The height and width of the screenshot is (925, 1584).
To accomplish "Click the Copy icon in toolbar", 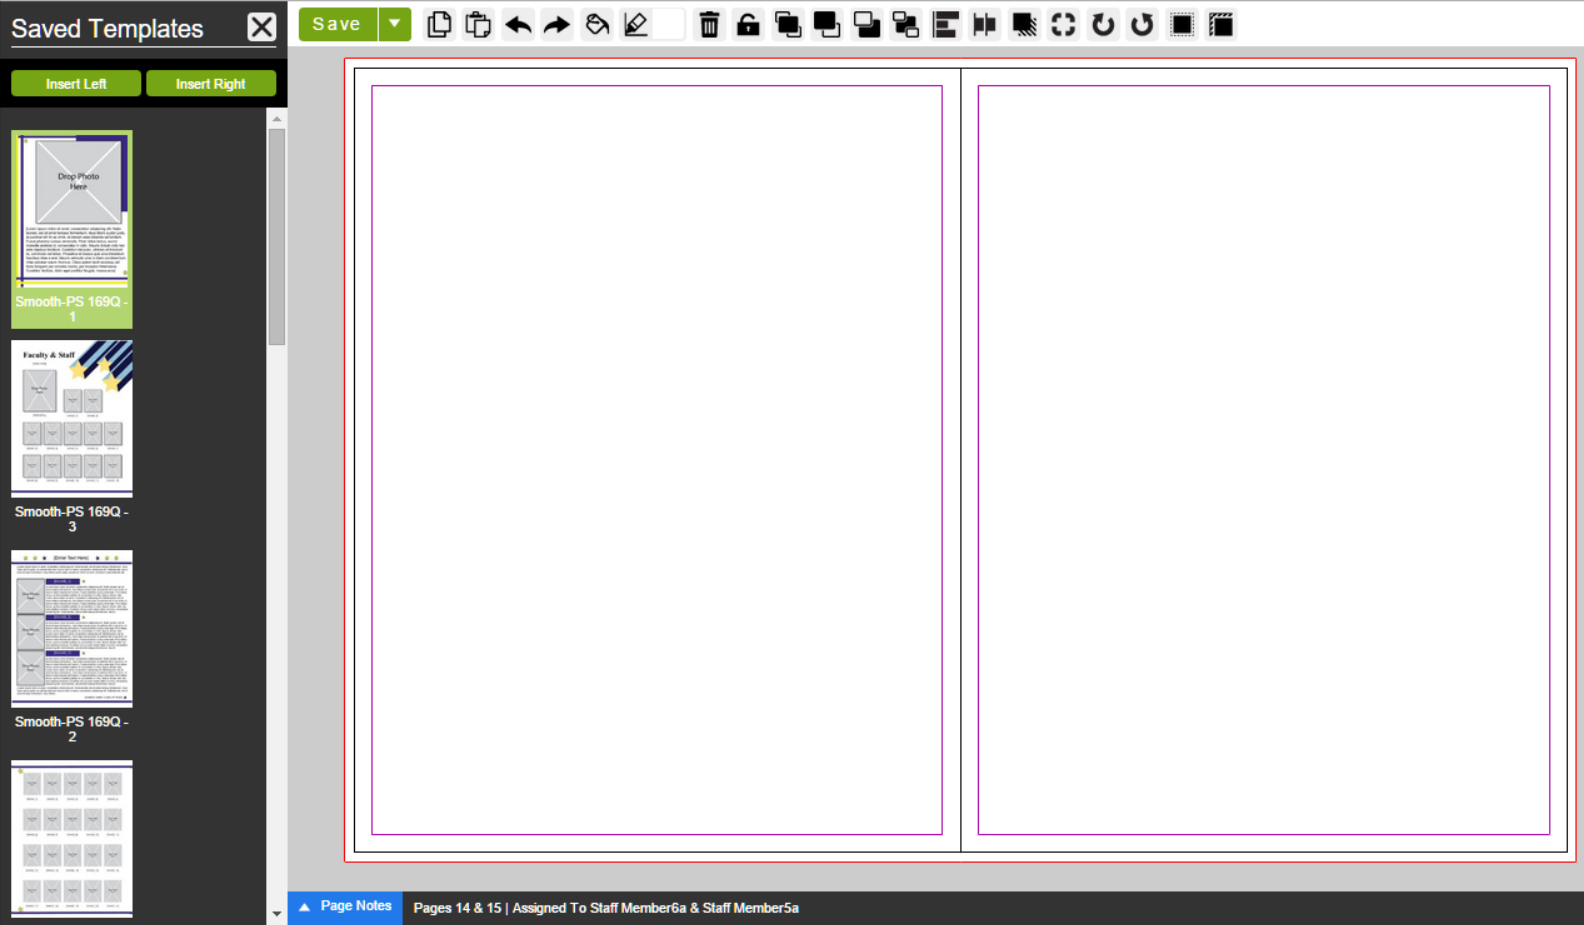I will point(439,24).
